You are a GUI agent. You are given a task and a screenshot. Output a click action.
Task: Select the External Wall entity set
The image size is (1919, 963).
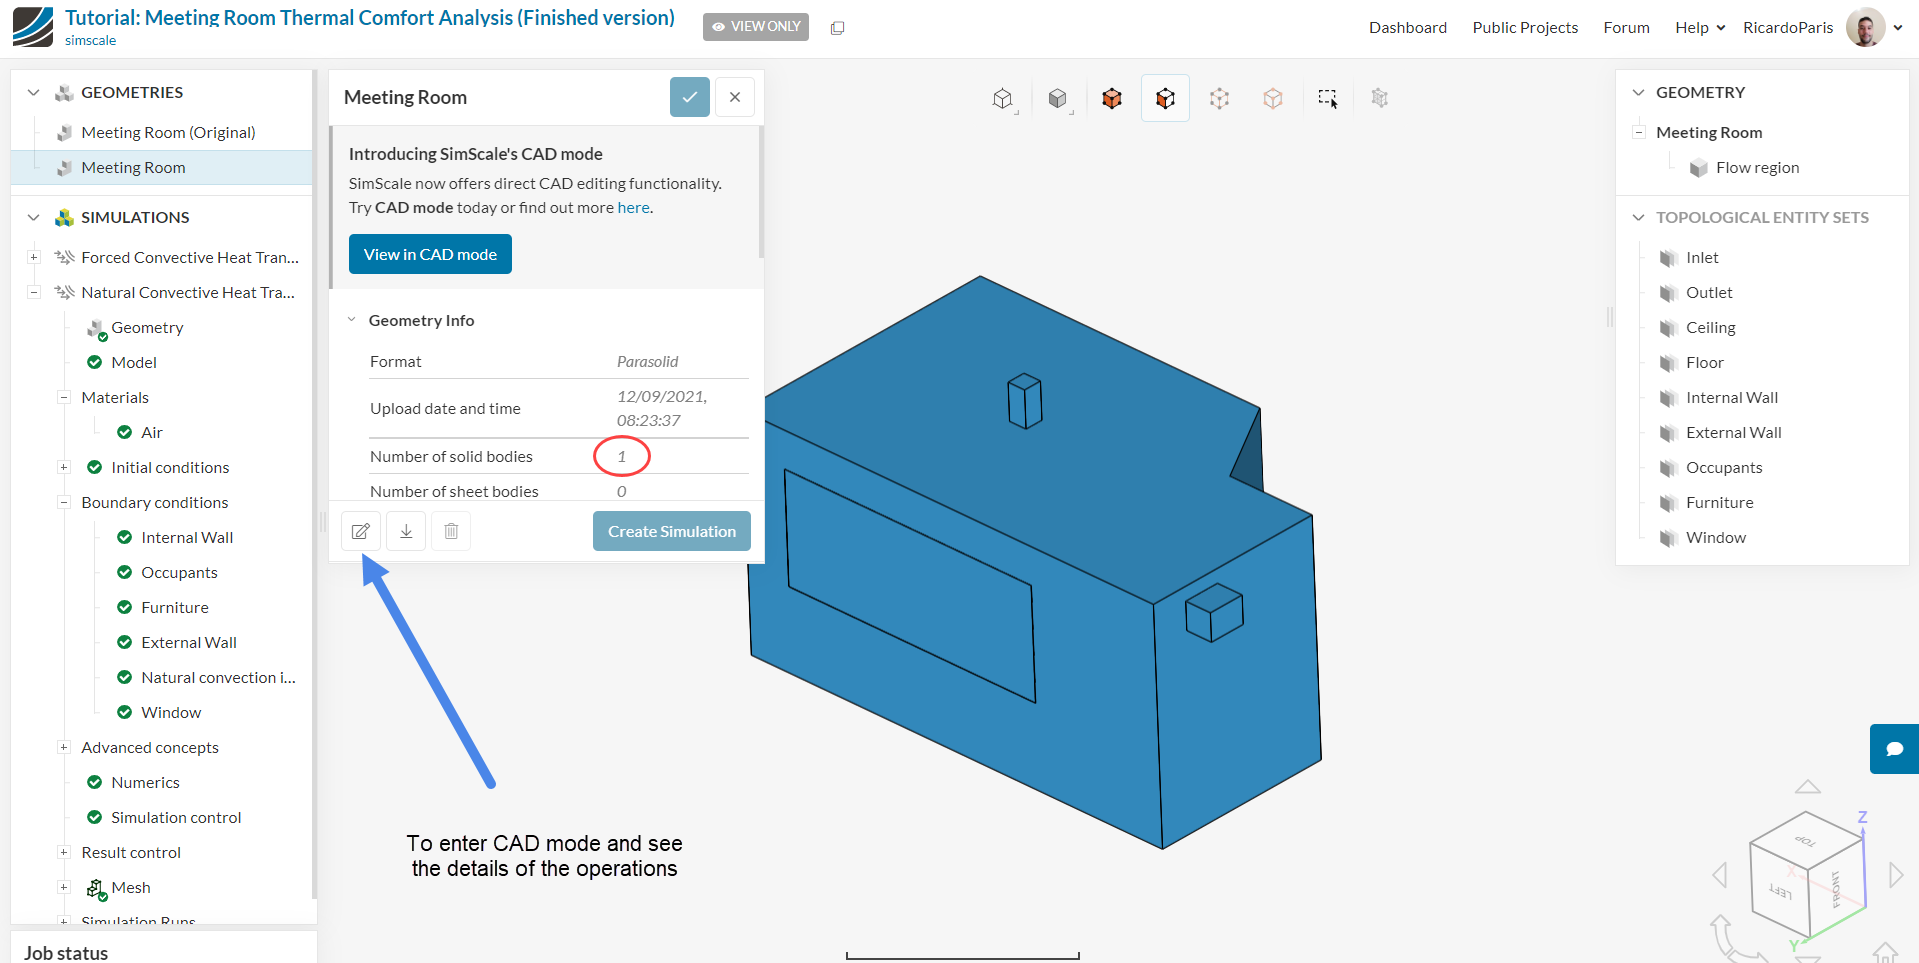[1733, 432]
